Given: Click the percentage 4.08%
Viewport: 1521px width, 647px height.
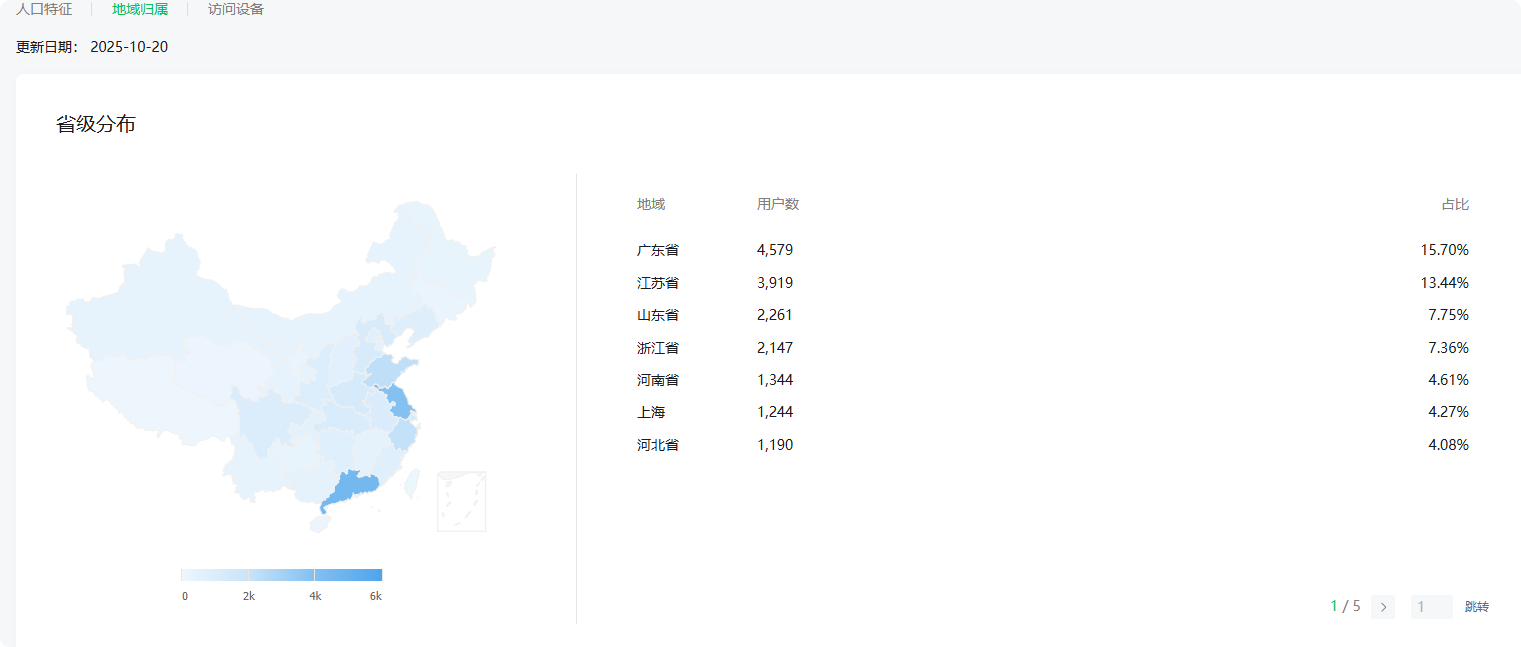Looking at the screenshot, I should (x=1449, y=445).
